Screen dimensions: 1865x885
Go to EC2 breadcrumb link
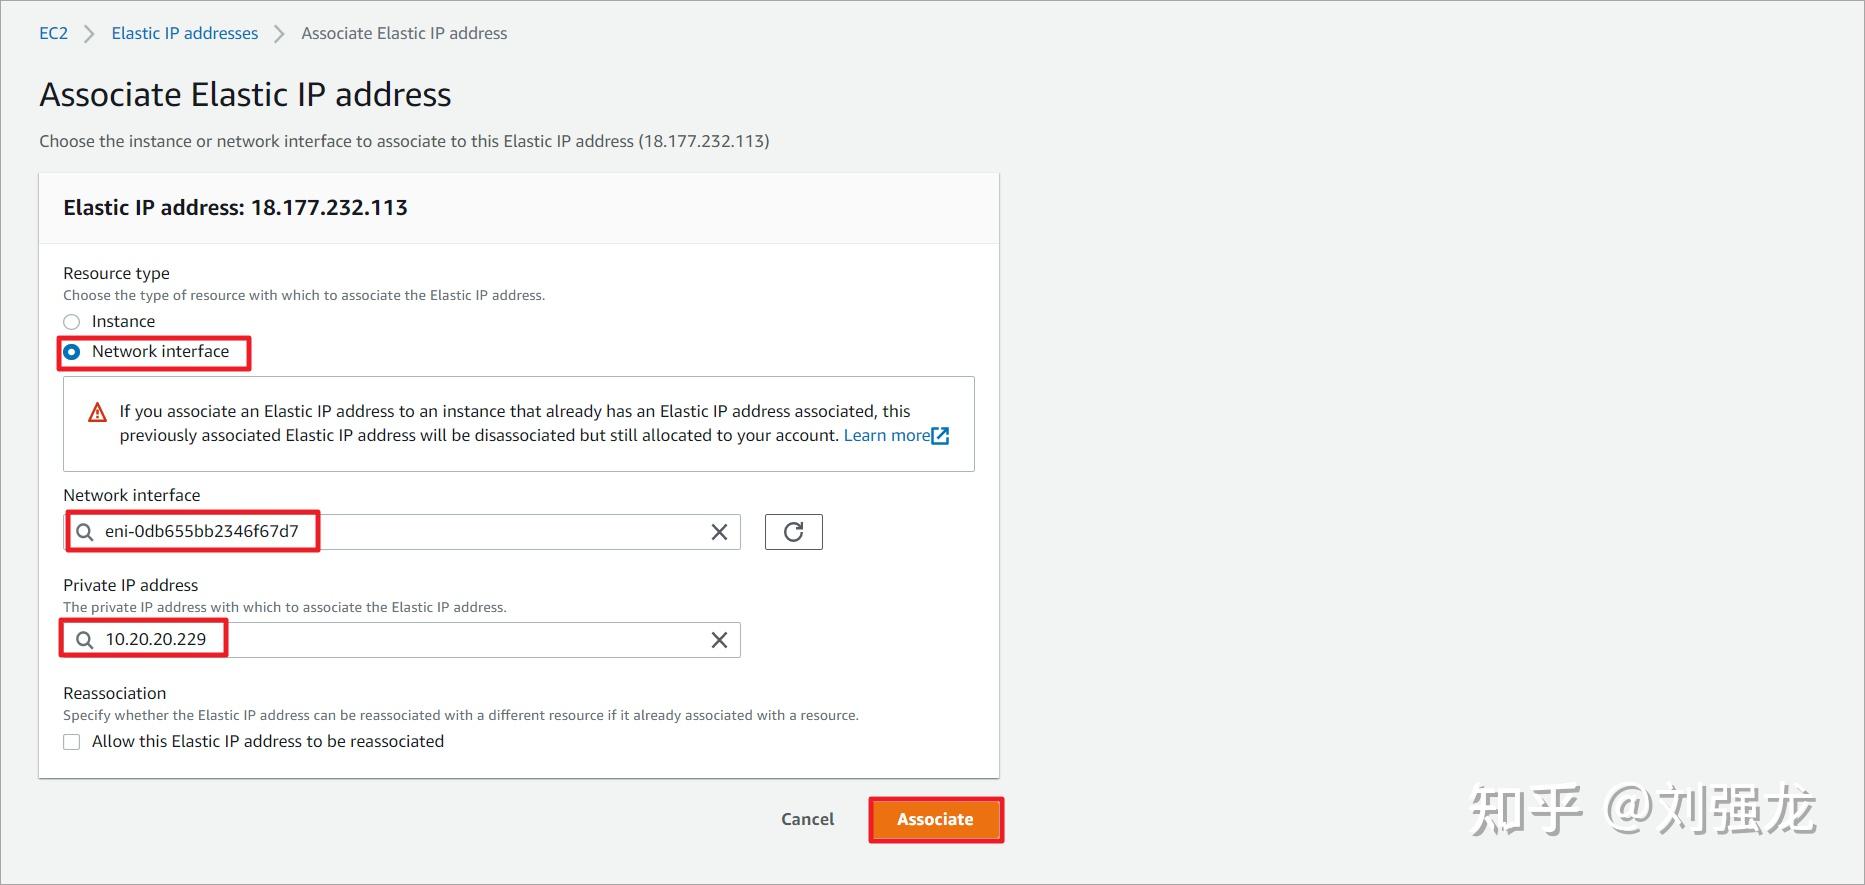[x=54, y=34]
